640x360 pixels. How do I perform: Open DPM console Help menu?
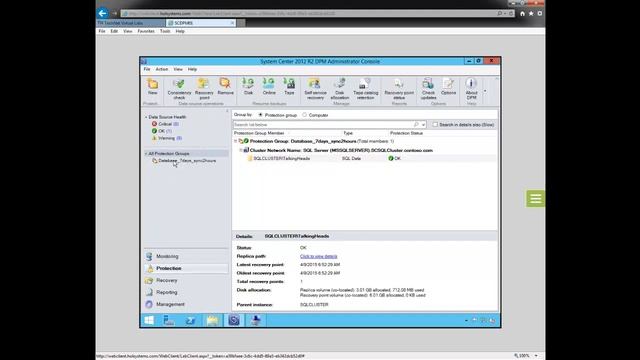[x=192, y=69]
